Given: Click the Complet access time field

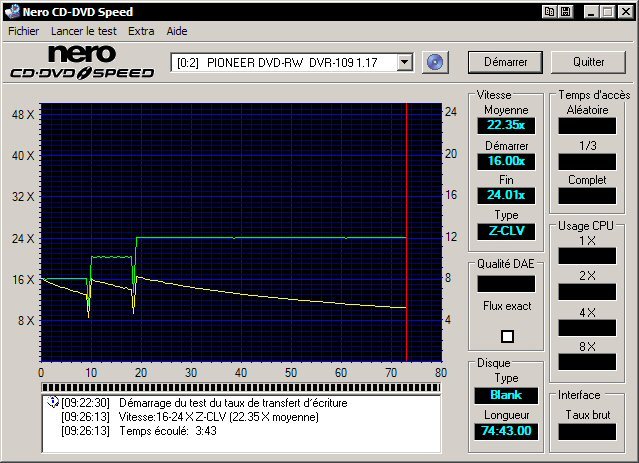Looking at the screenshot, I should tap(587, 196).
